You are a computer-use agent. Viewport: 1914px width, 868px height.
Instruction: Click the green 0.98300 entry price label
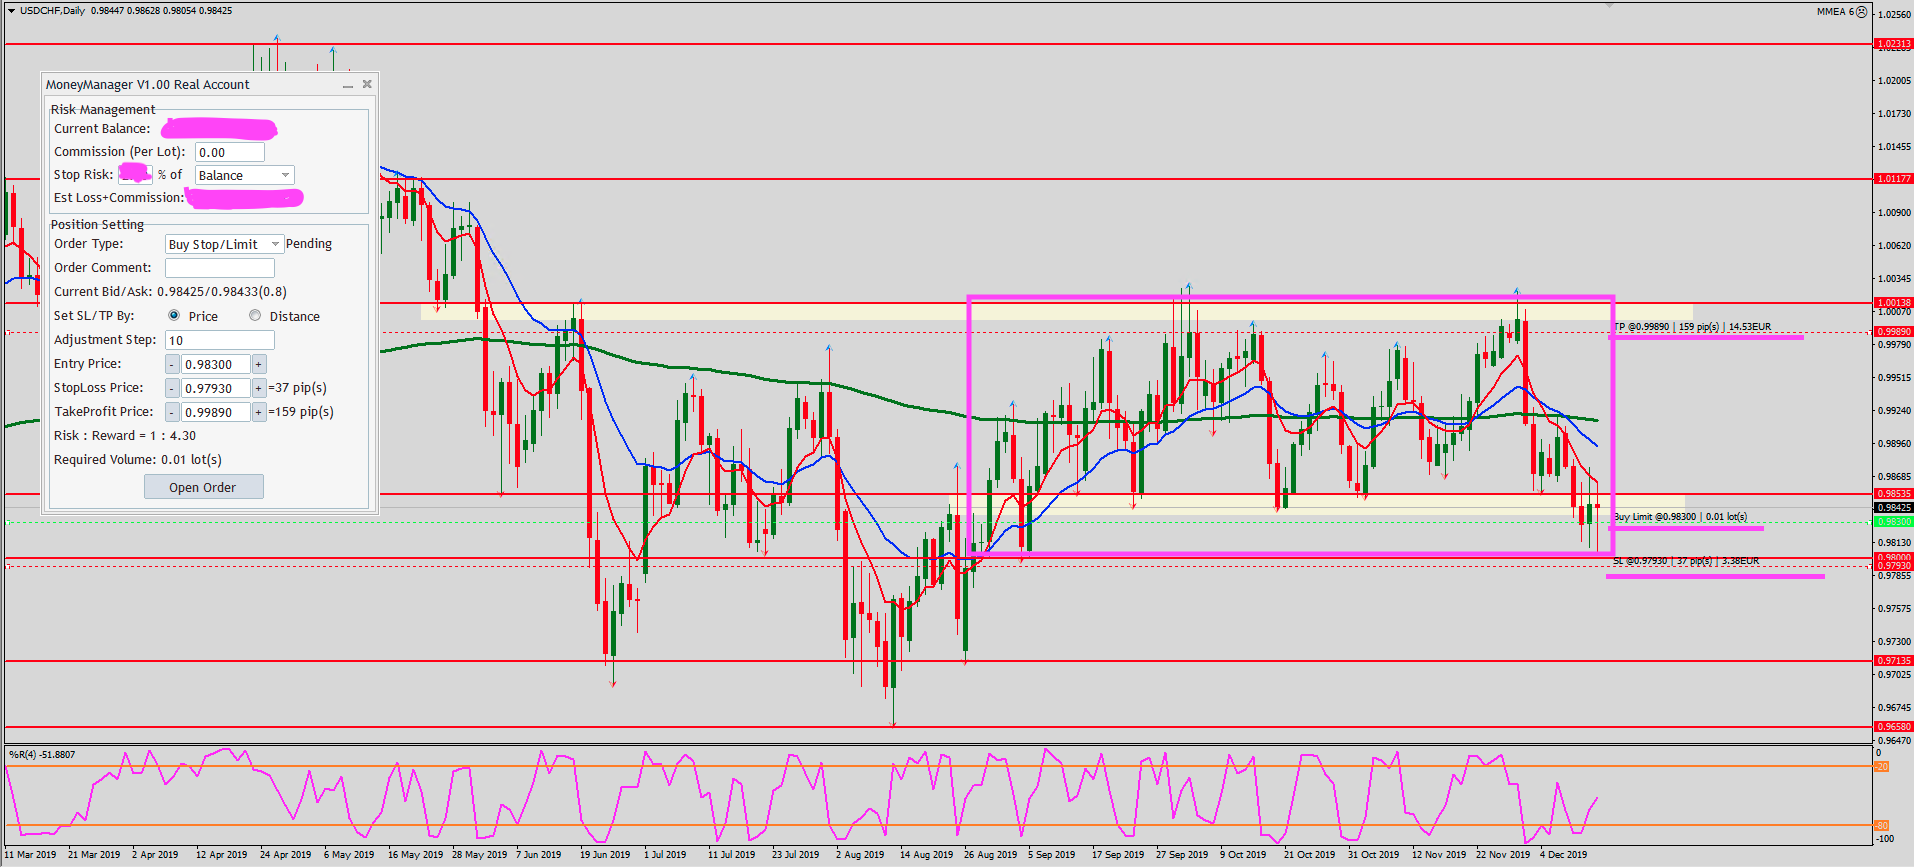tap(1893, 522)
